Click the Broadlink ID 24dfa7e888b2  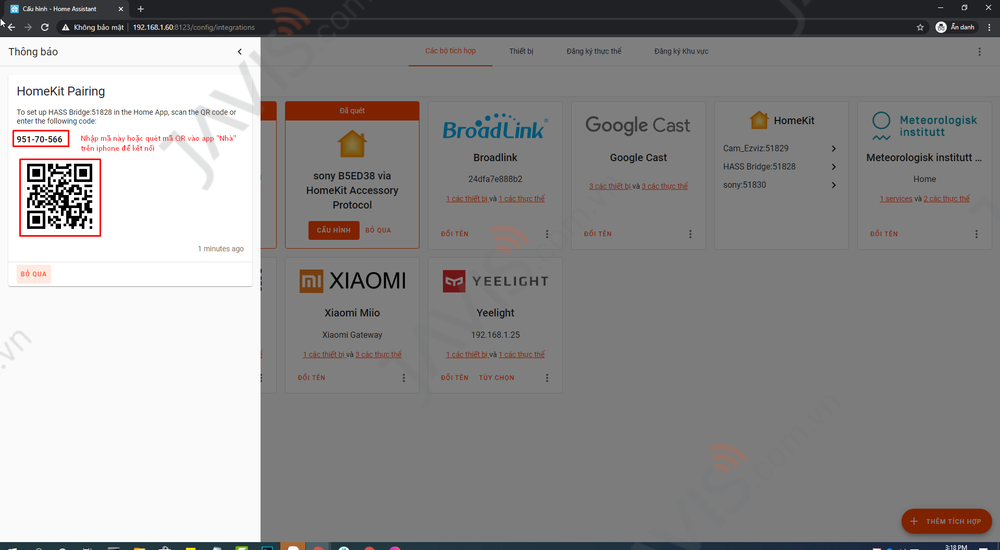(495, 179)
